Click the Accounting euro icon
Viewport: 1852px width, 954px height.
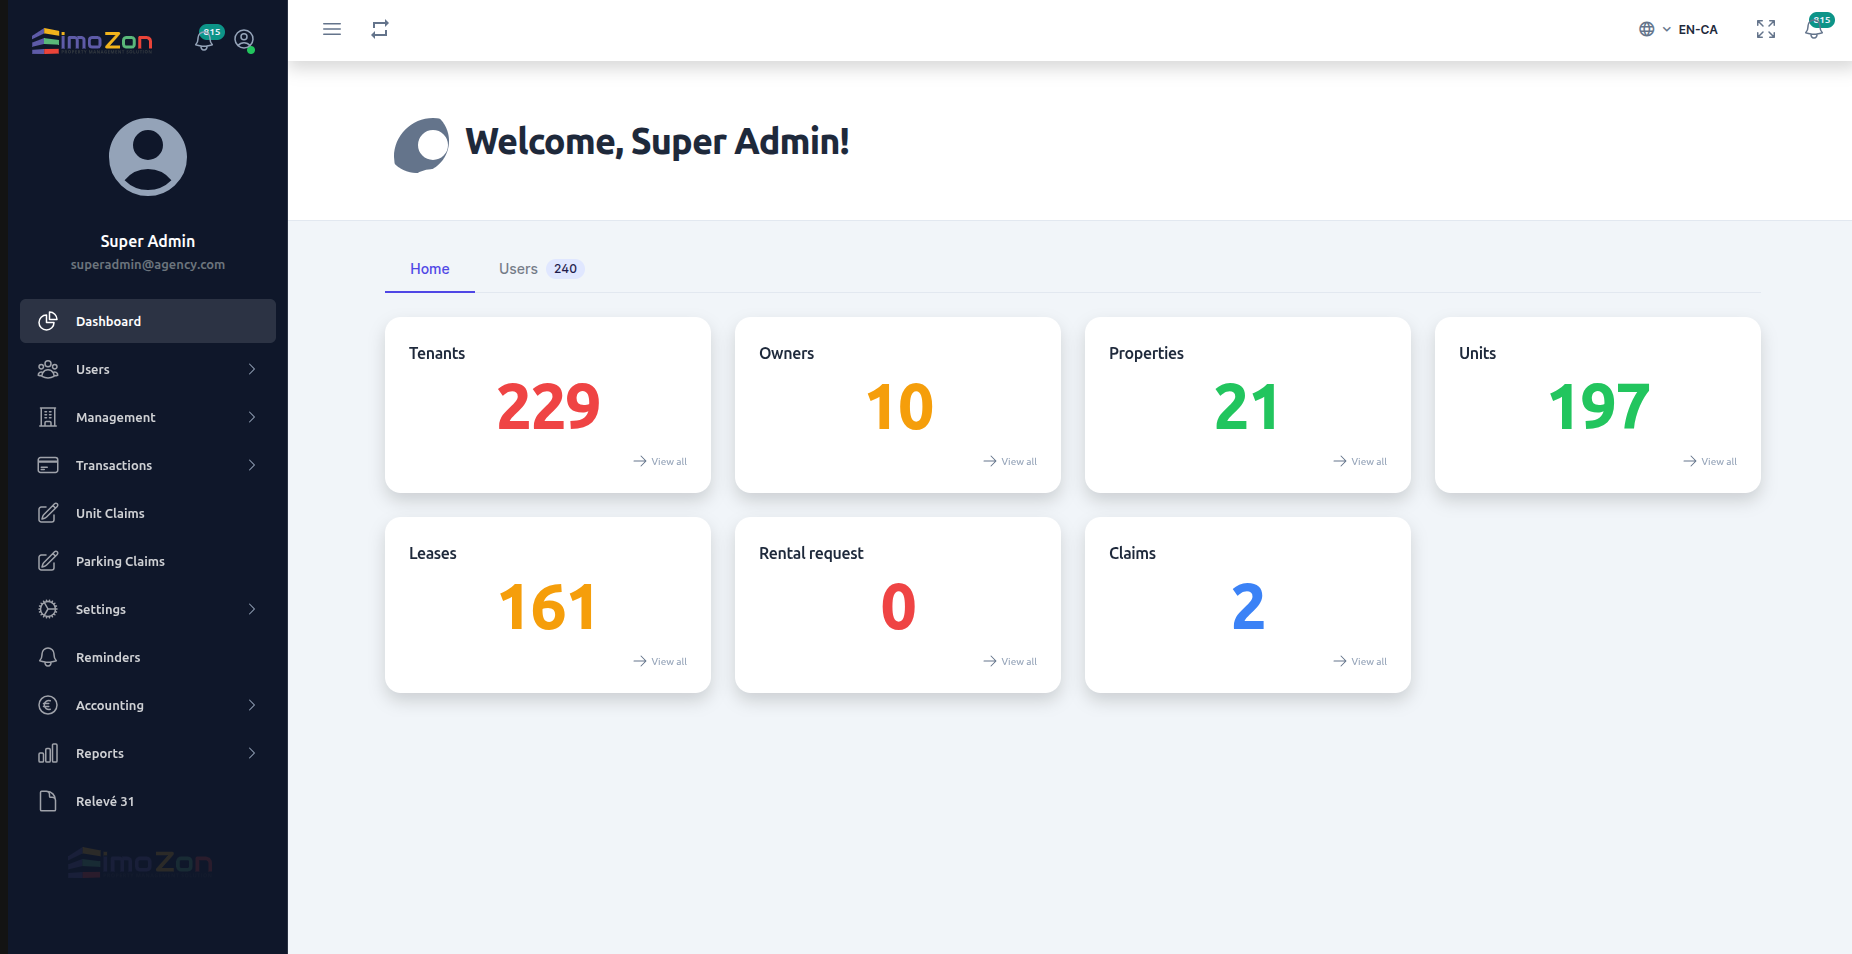coord(48,705)
